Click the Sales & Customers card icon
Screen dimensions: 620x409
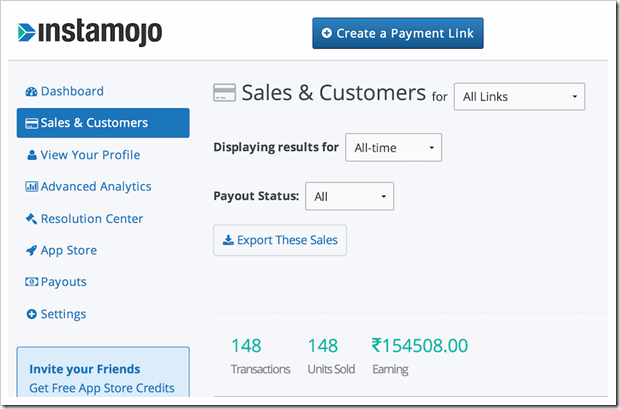click(31, 123)
